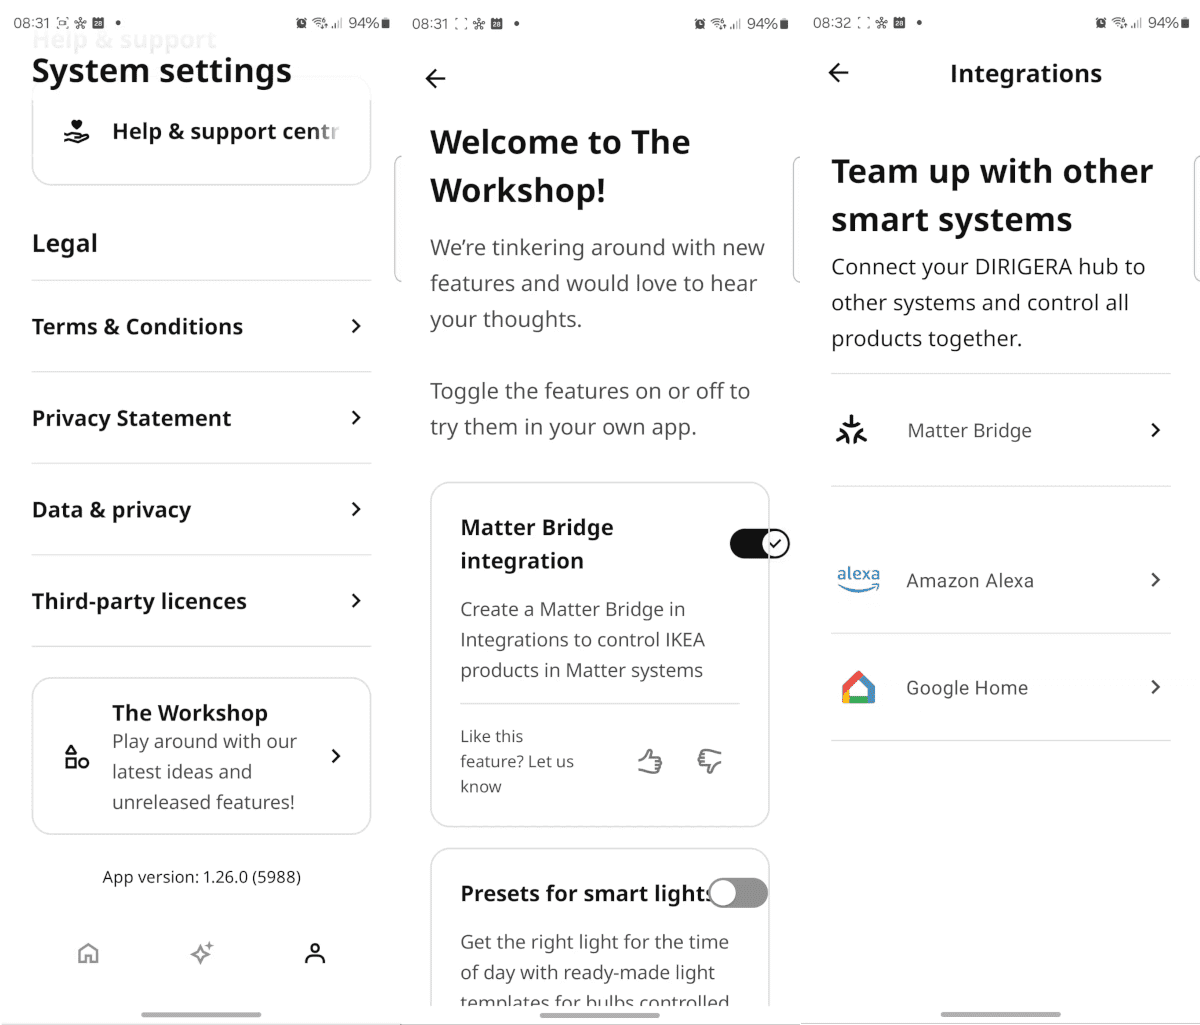Tap the App version text
This screenshot has height=1025, width=1200.
click(201, 877)
